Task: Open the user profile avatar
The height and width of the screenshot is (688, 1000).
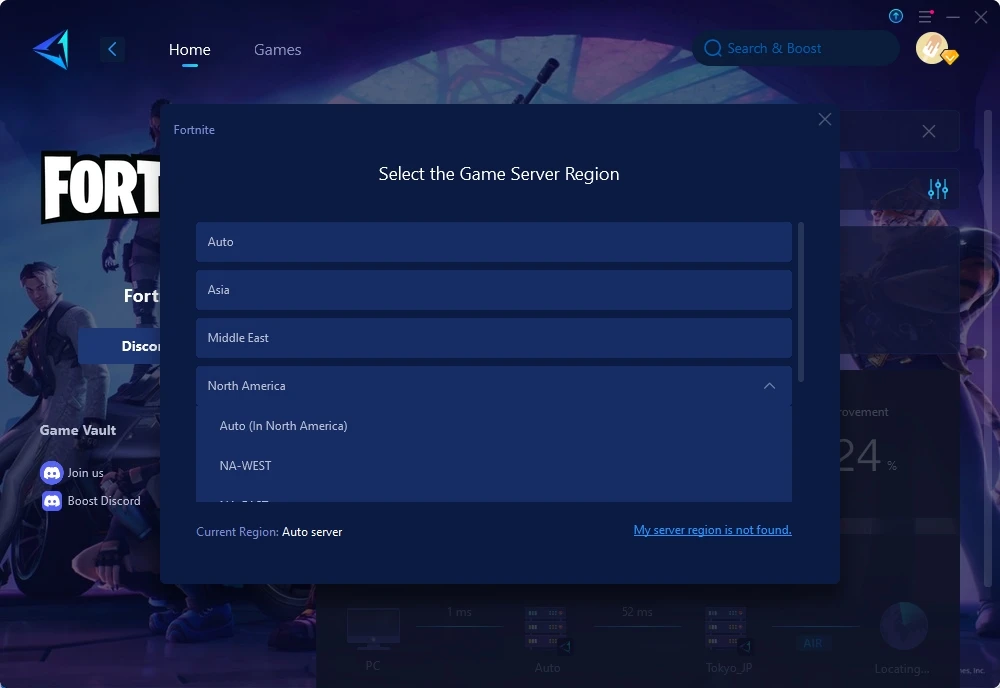Action: 933,48
